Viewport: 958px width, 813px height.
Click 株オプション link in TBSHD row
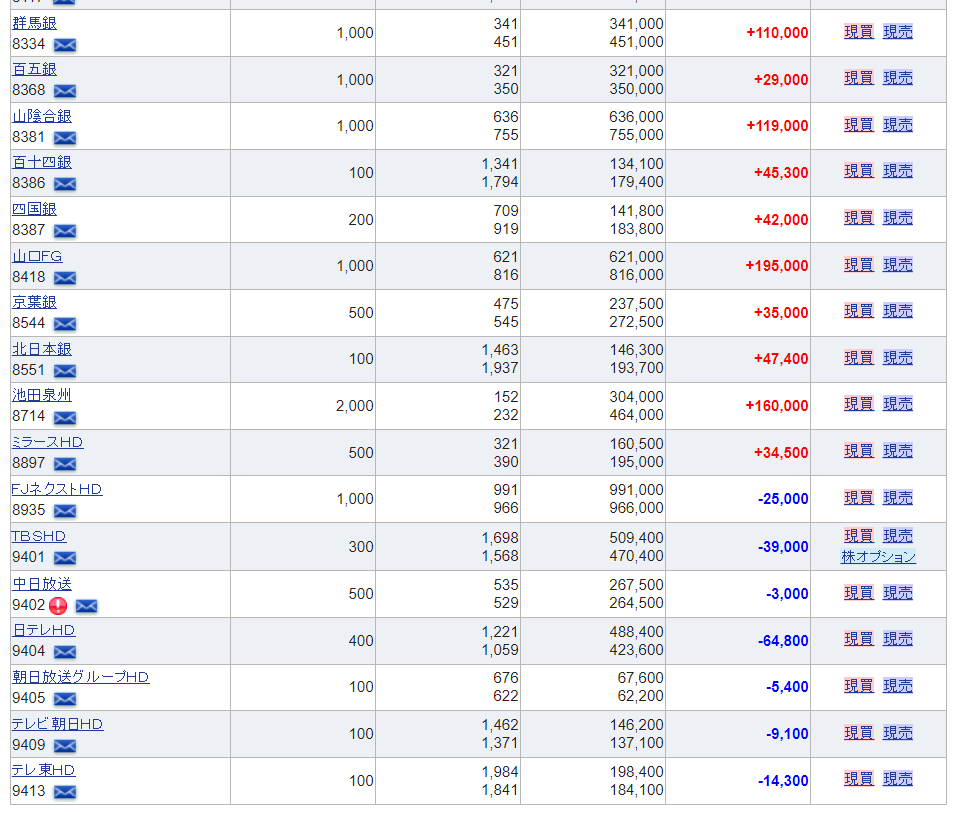click(879, 557)
